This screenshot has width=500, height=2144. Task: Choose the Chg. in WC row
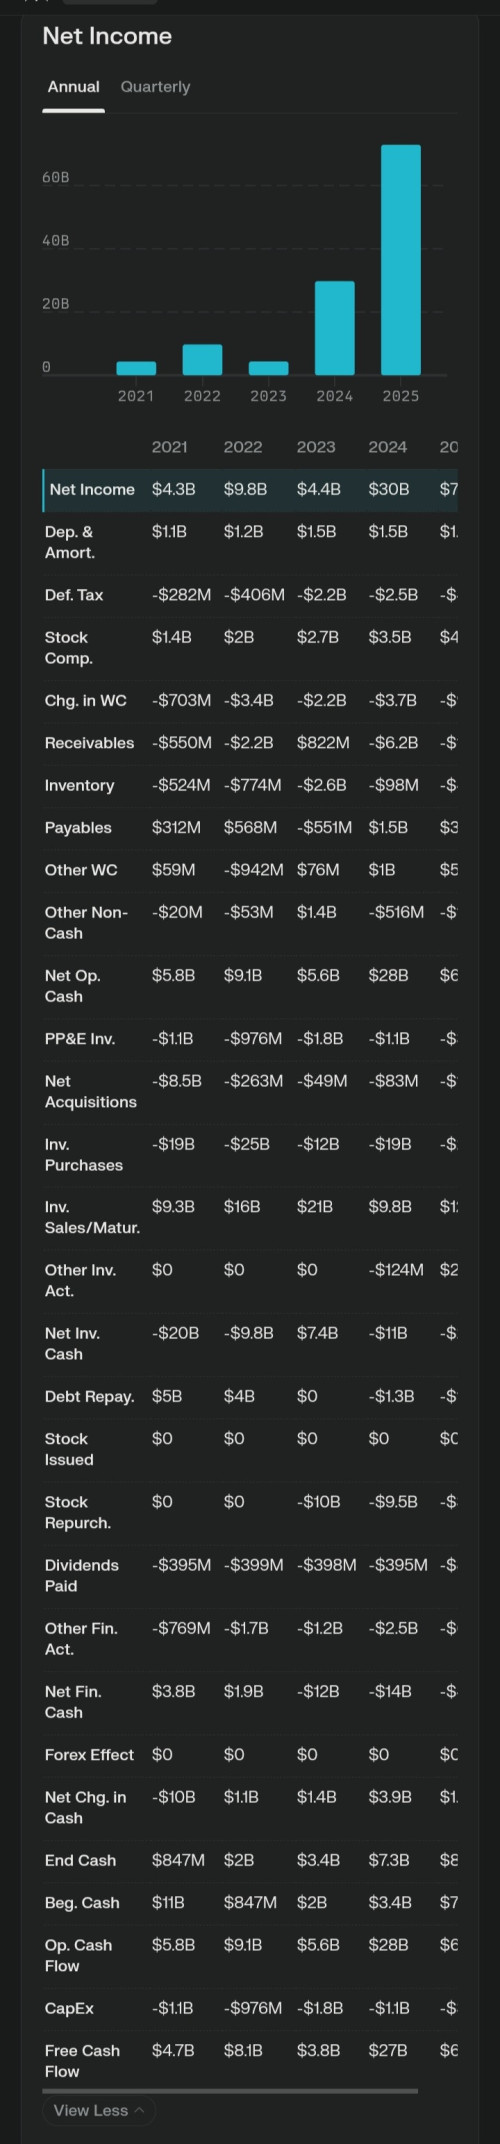(x=250, y=700)
